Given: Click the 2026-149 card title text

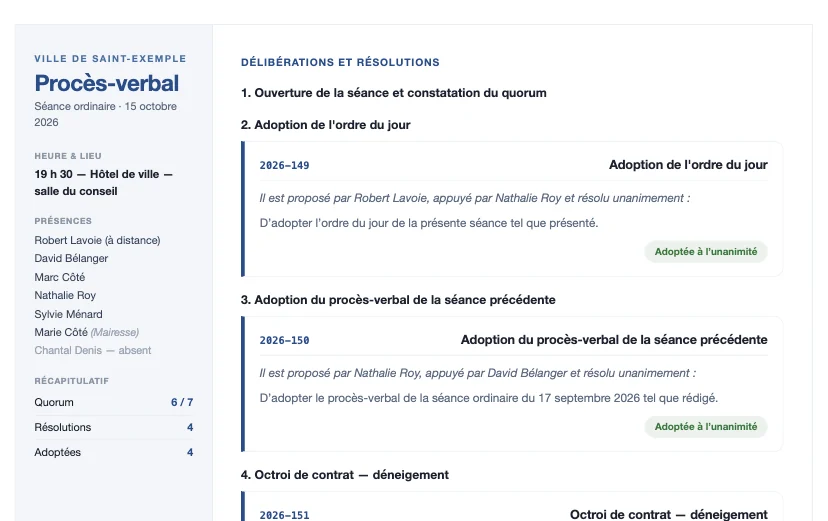Looking at the screenshot, I should tap(688, 165).
